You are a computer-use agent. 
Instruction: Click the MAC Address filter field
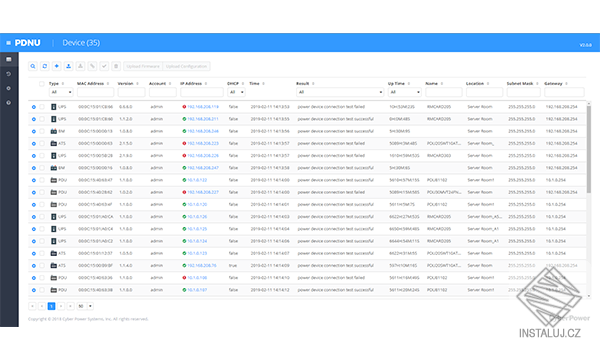pos(95,92)
